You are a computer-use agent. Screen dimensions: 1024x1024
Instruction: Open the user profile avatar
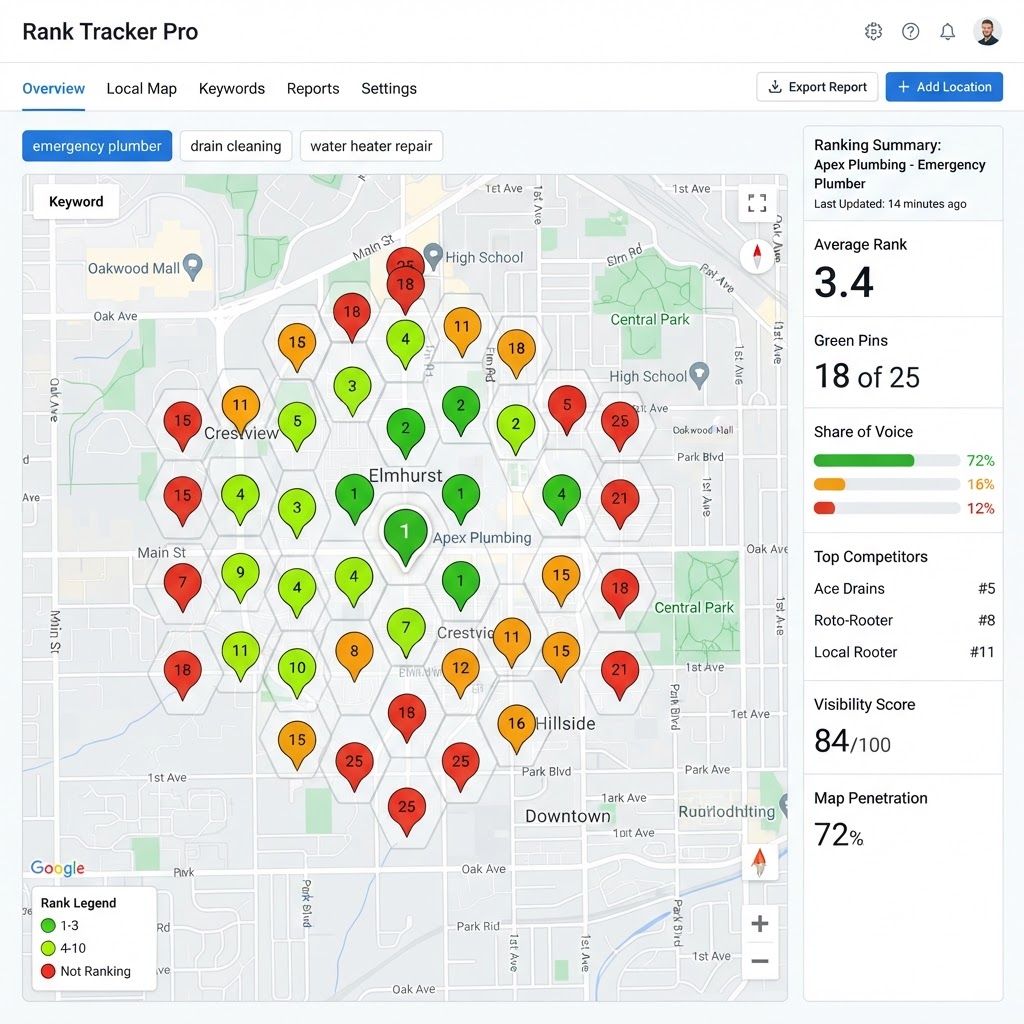(x=987, y=31)
